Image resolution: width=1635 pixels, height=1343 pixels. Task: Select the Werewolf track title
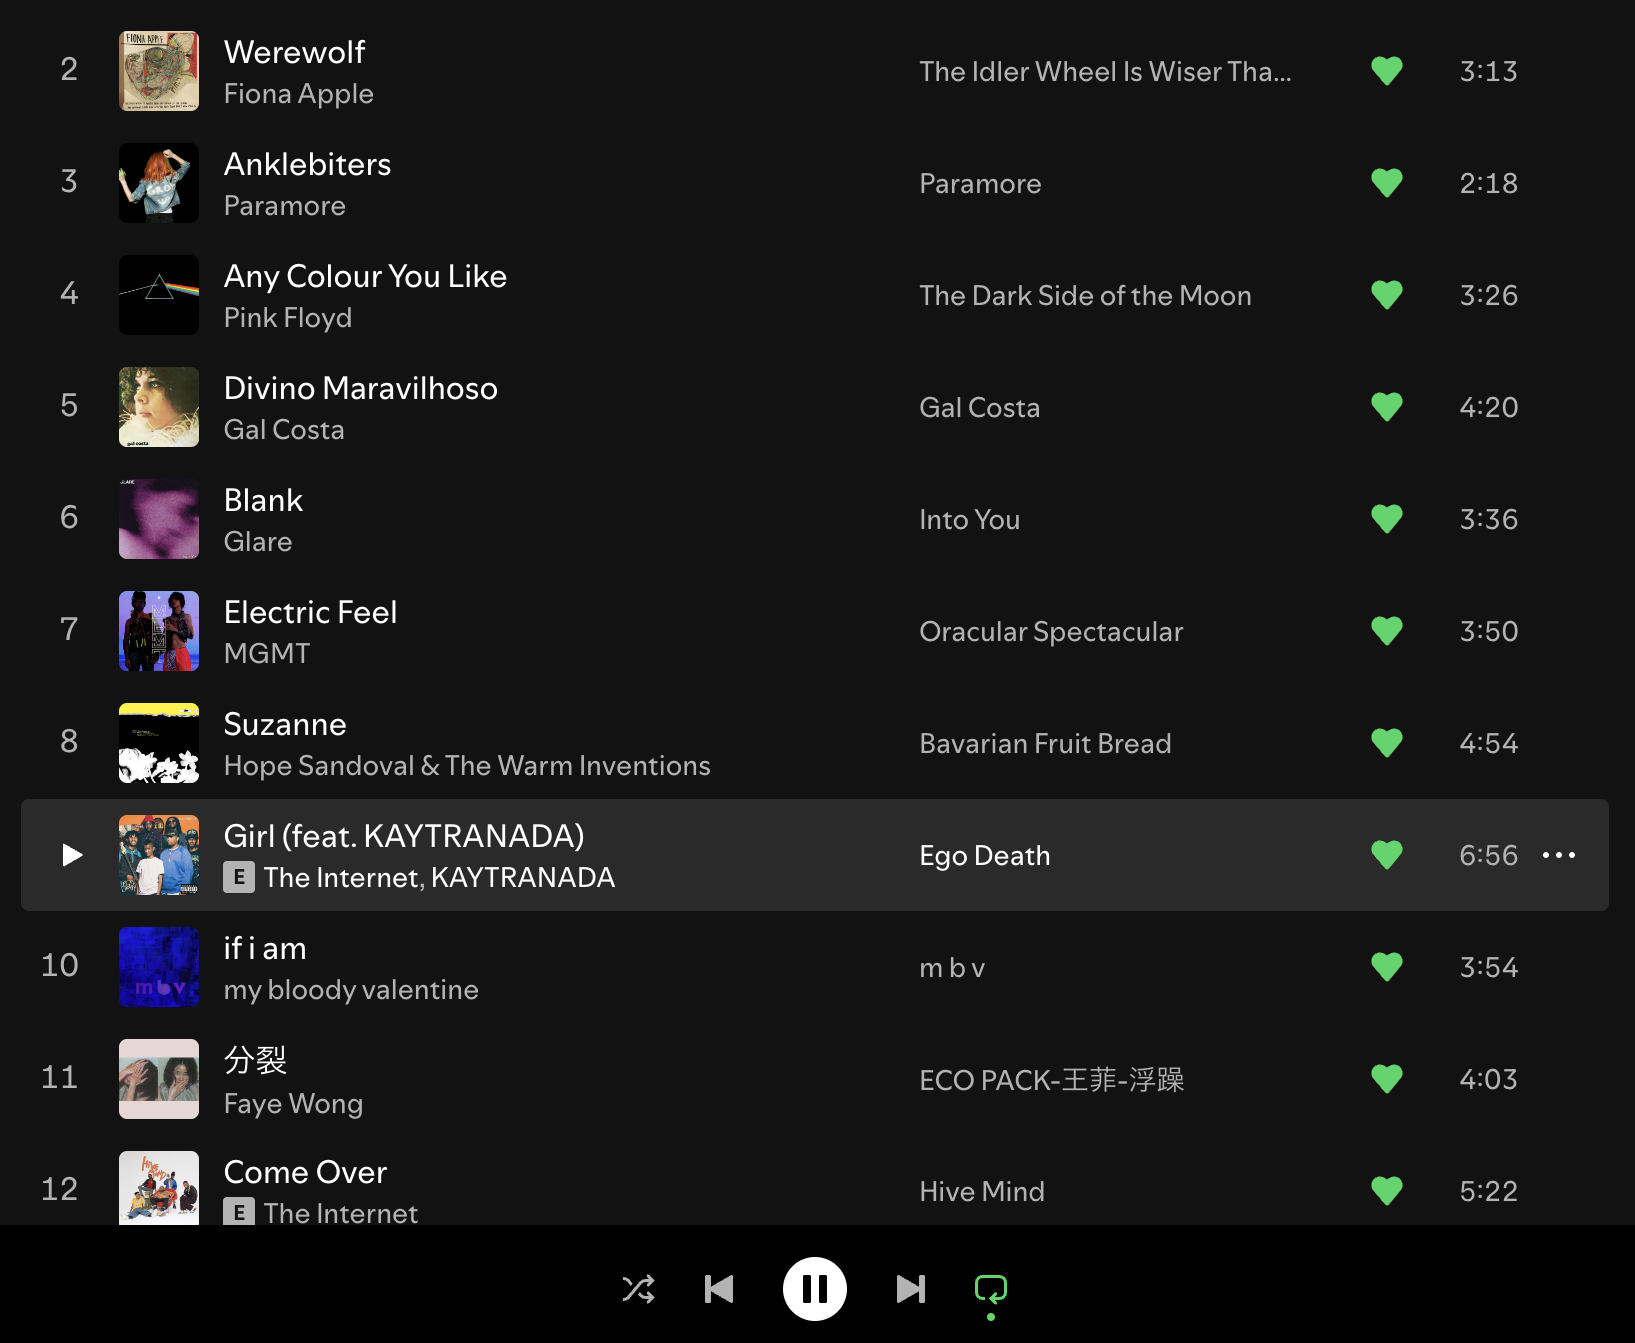295,52
